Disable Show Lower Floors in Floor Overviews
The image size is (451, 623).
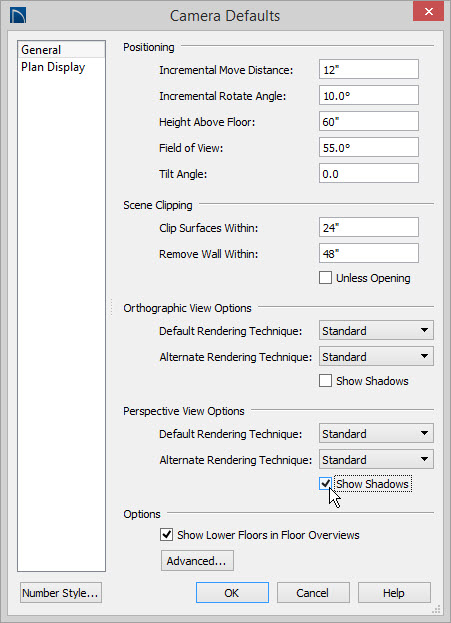point(166,535)
